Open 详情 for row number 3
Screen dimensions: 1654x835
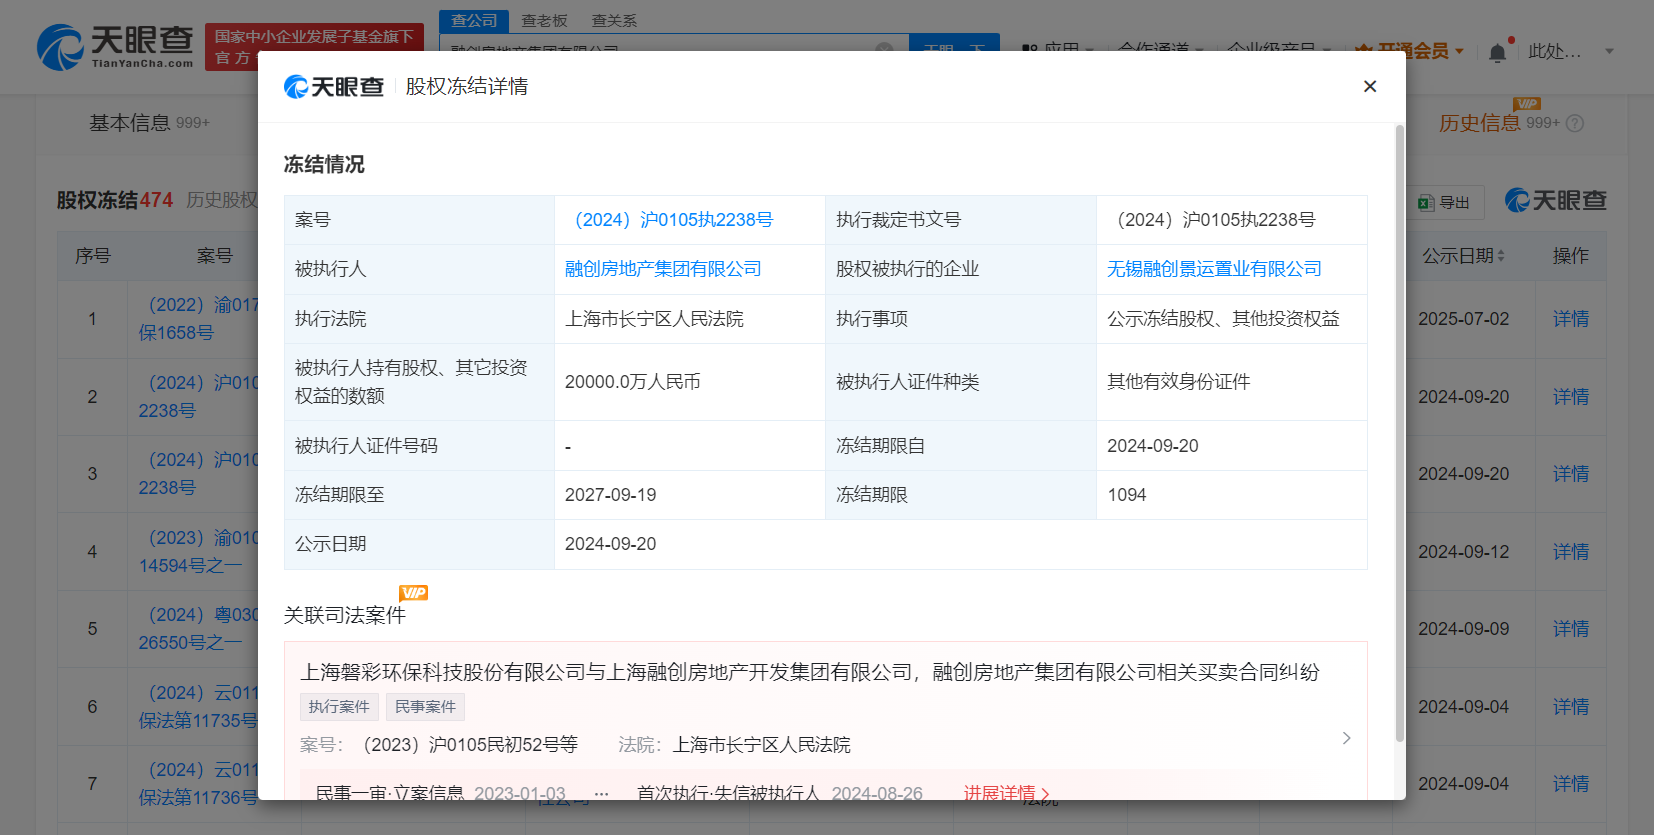pyautogui.click(x=1571, y=474)
